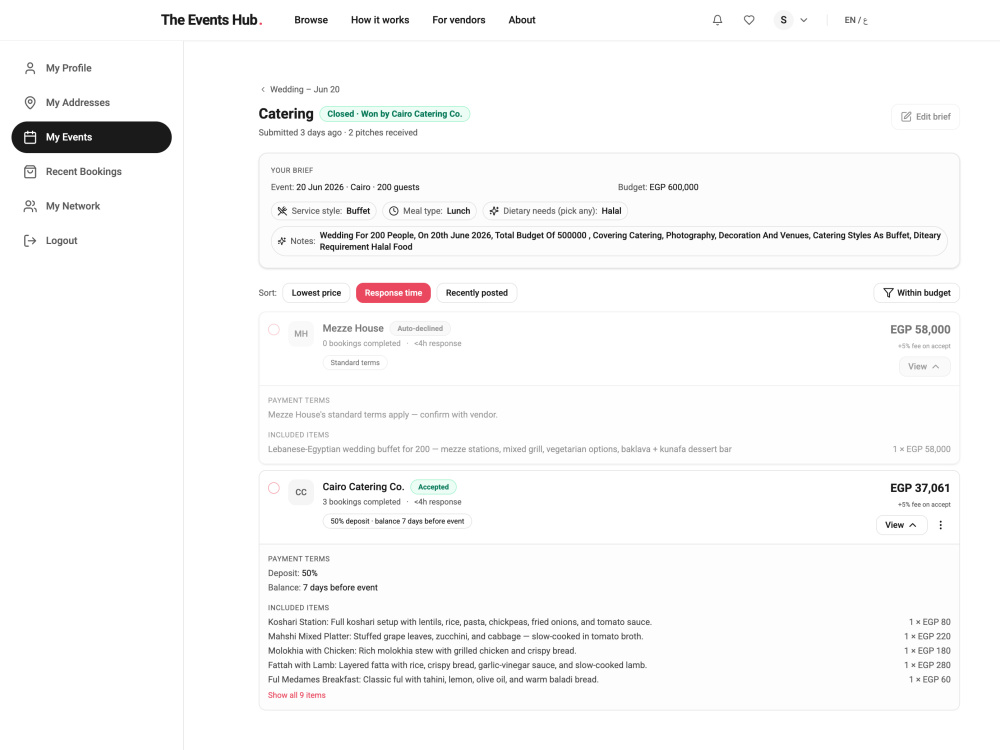Collapse the Mezze House View details

pyautogui.click(x=924, y=367)
